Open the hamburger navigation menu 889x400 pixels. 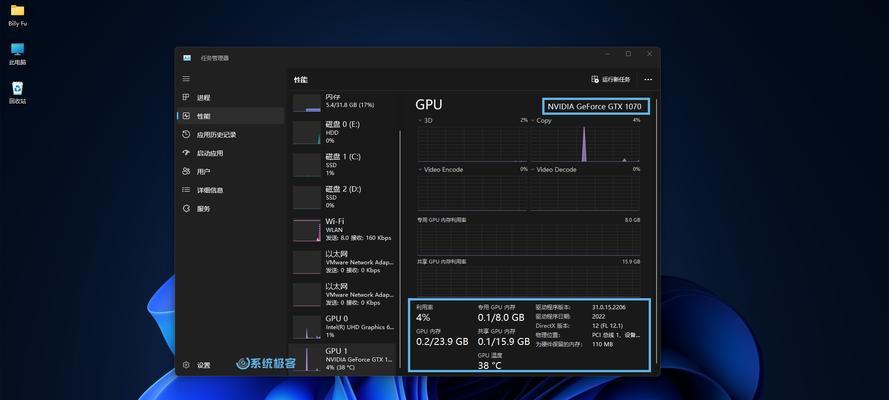(186, 79)
